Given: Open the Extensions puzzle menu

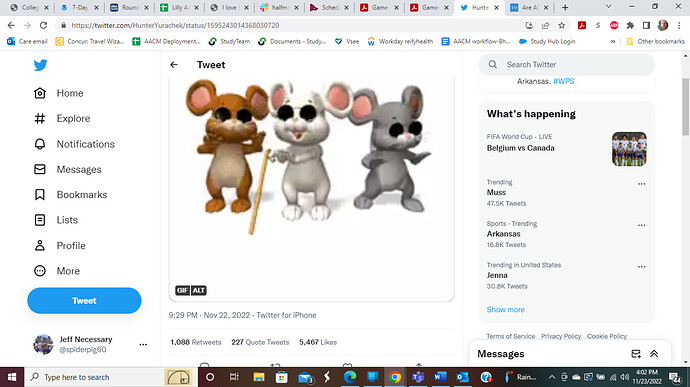Looking at the screenshot, I should pyautogui.click(x=630, y=26).
